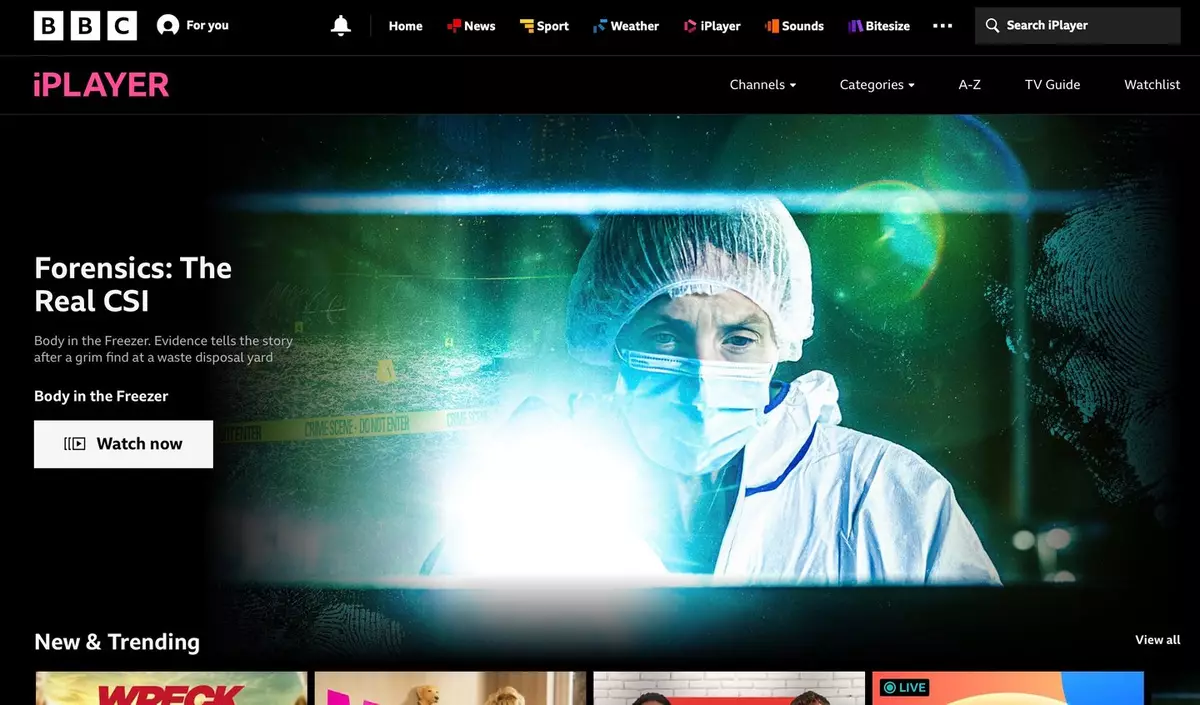Open notifications via the bell icon
The height and width of the screenshot is (705, 1200).
tap(340, 25)
